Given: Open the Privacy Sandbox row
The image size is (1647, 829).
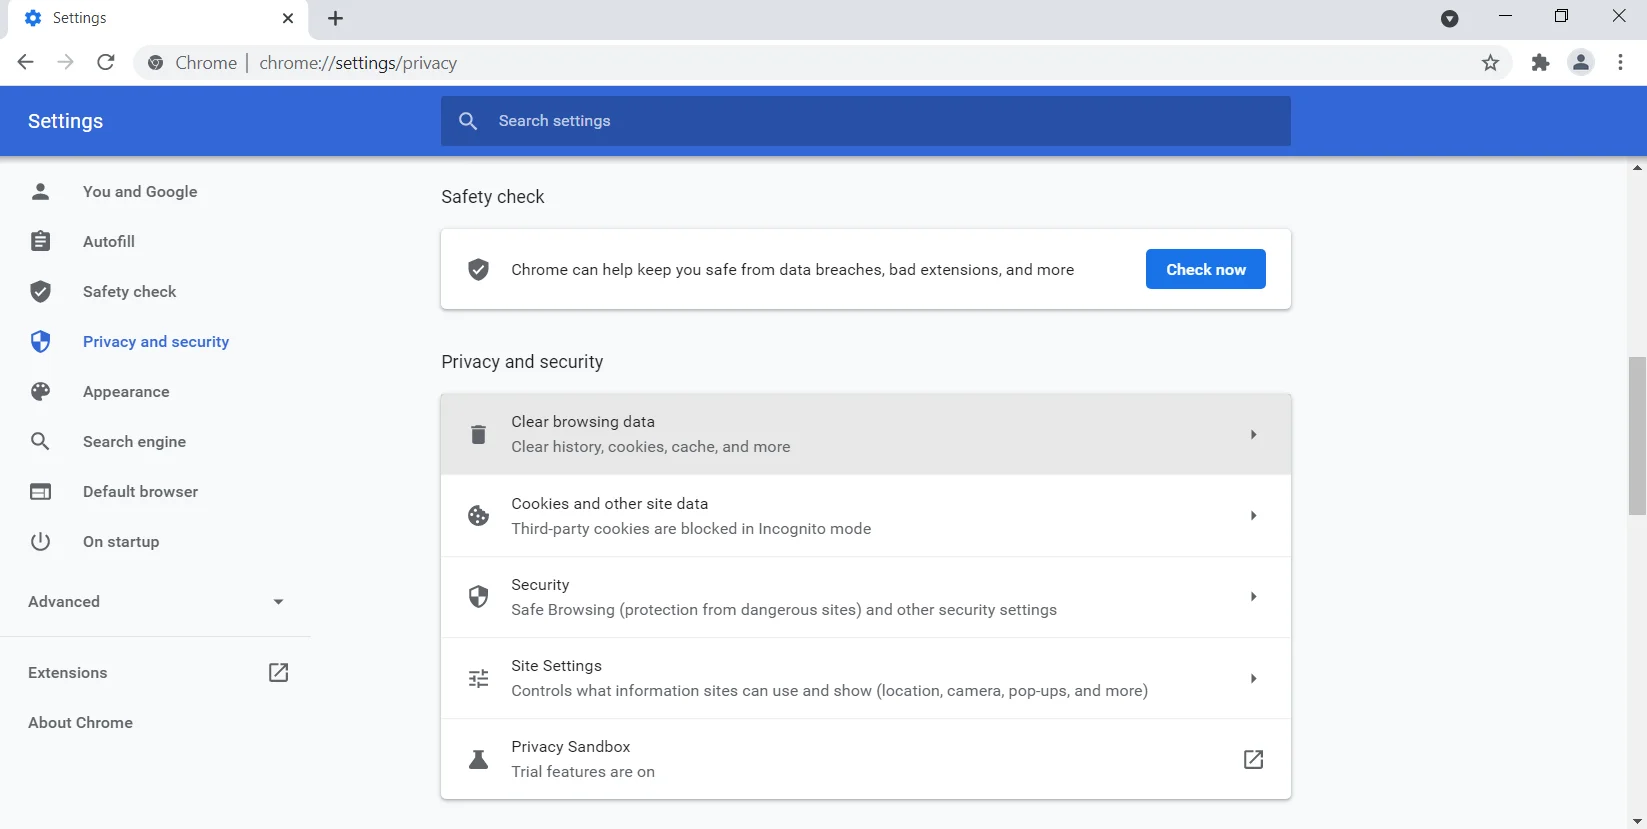Looking at the screenshot, I should 866,759.
